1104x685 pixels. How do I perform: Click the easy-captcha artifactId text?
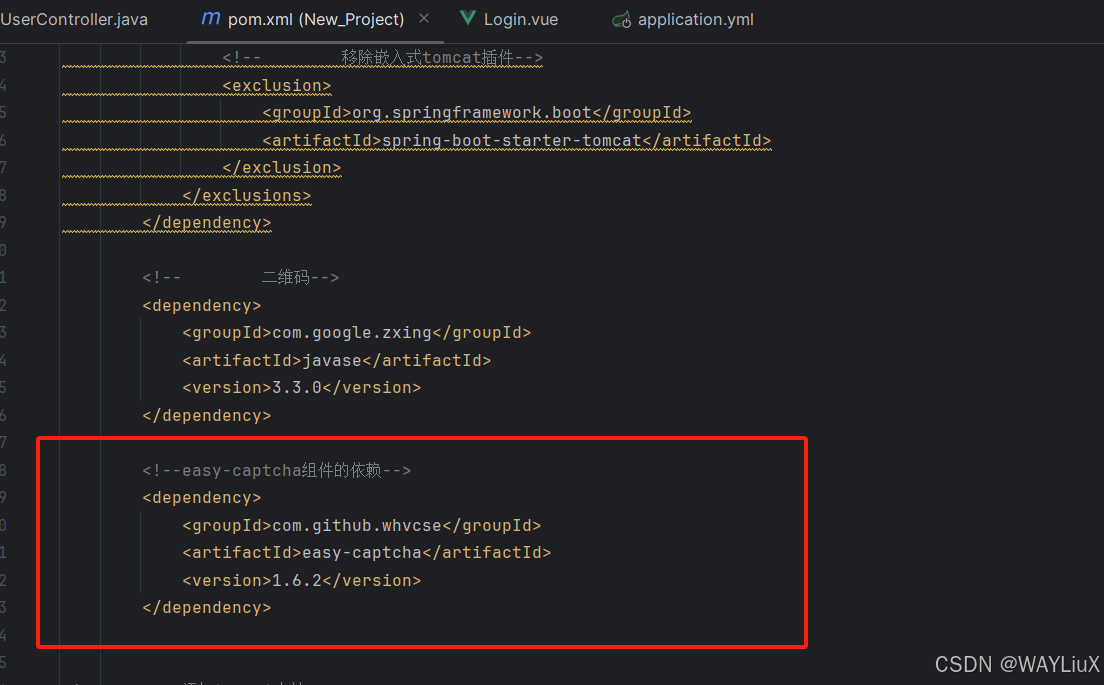pyautogui.click(x=360, y=552)
